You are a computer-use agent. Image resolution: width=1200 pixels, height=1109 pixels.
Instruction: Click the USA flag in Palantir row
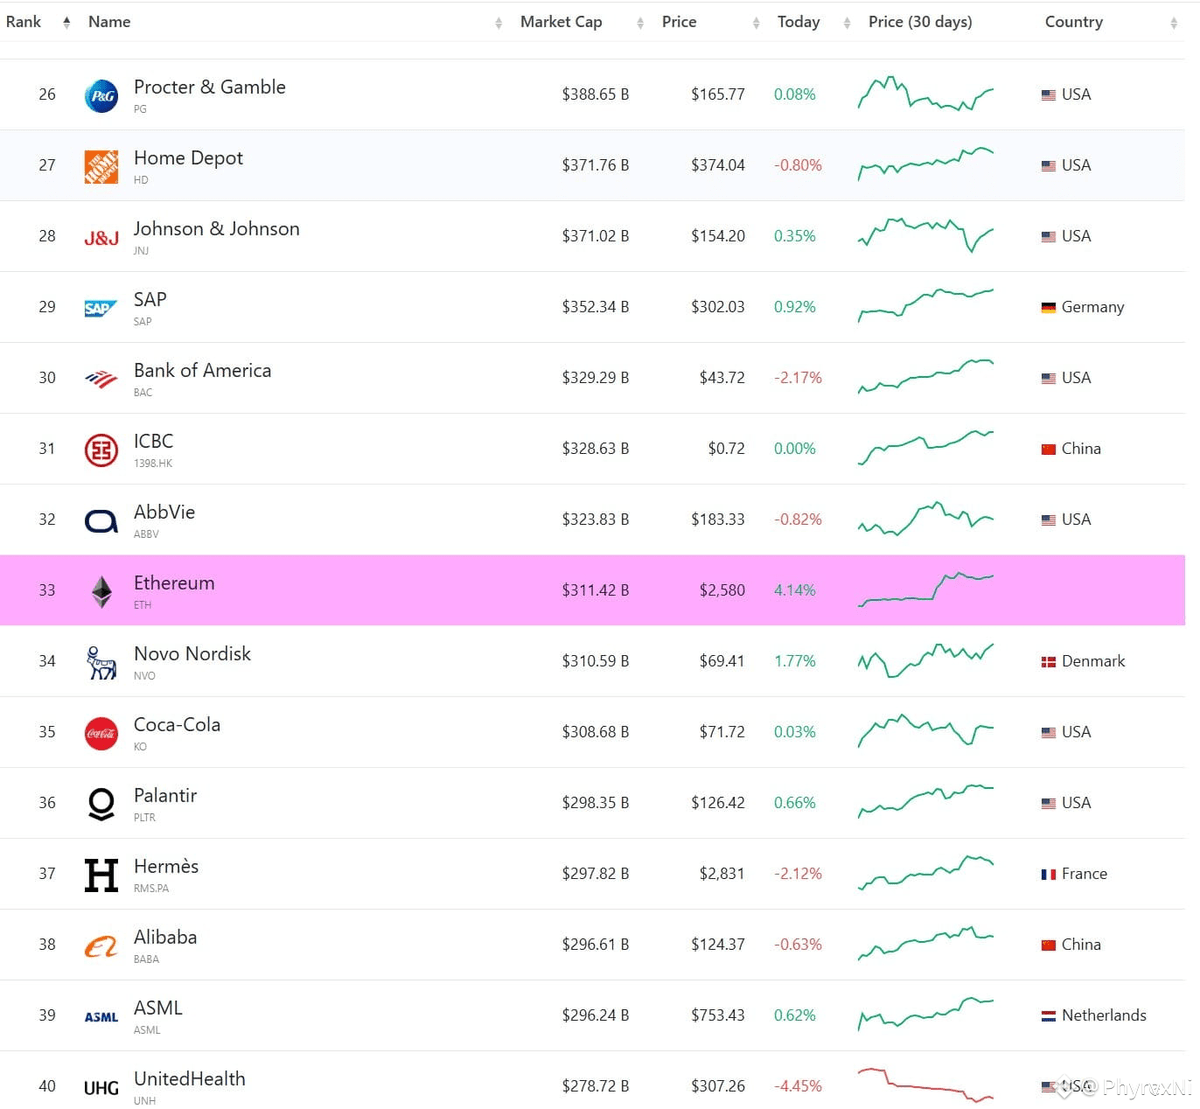(1048, 803)
